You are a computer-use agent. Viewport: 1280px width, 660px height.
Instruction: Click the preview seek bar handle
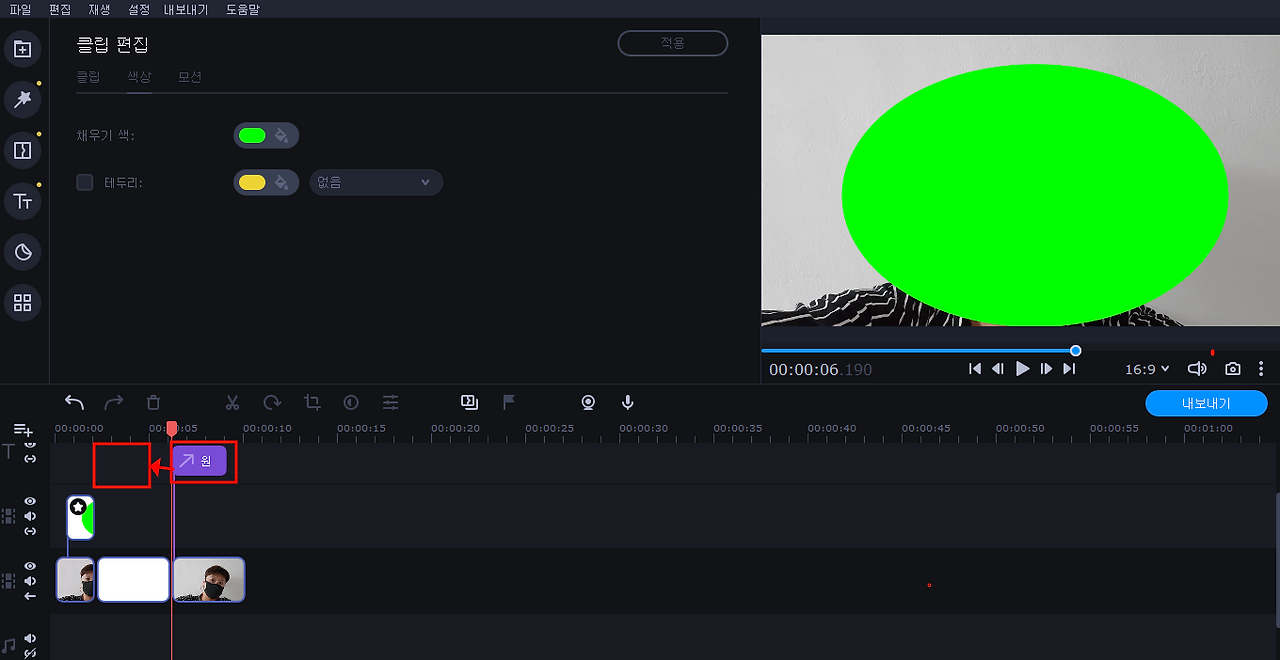point(1076,350)
